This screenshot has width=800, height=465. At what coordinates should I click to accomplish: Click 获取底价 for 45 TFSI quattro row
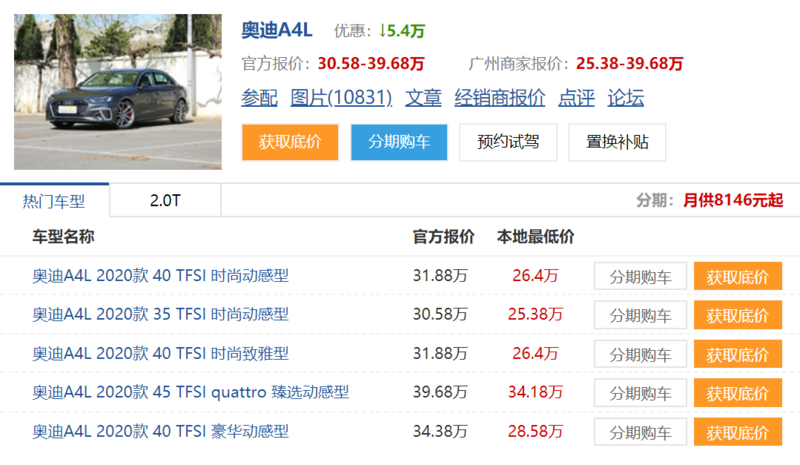click(738, 393)
